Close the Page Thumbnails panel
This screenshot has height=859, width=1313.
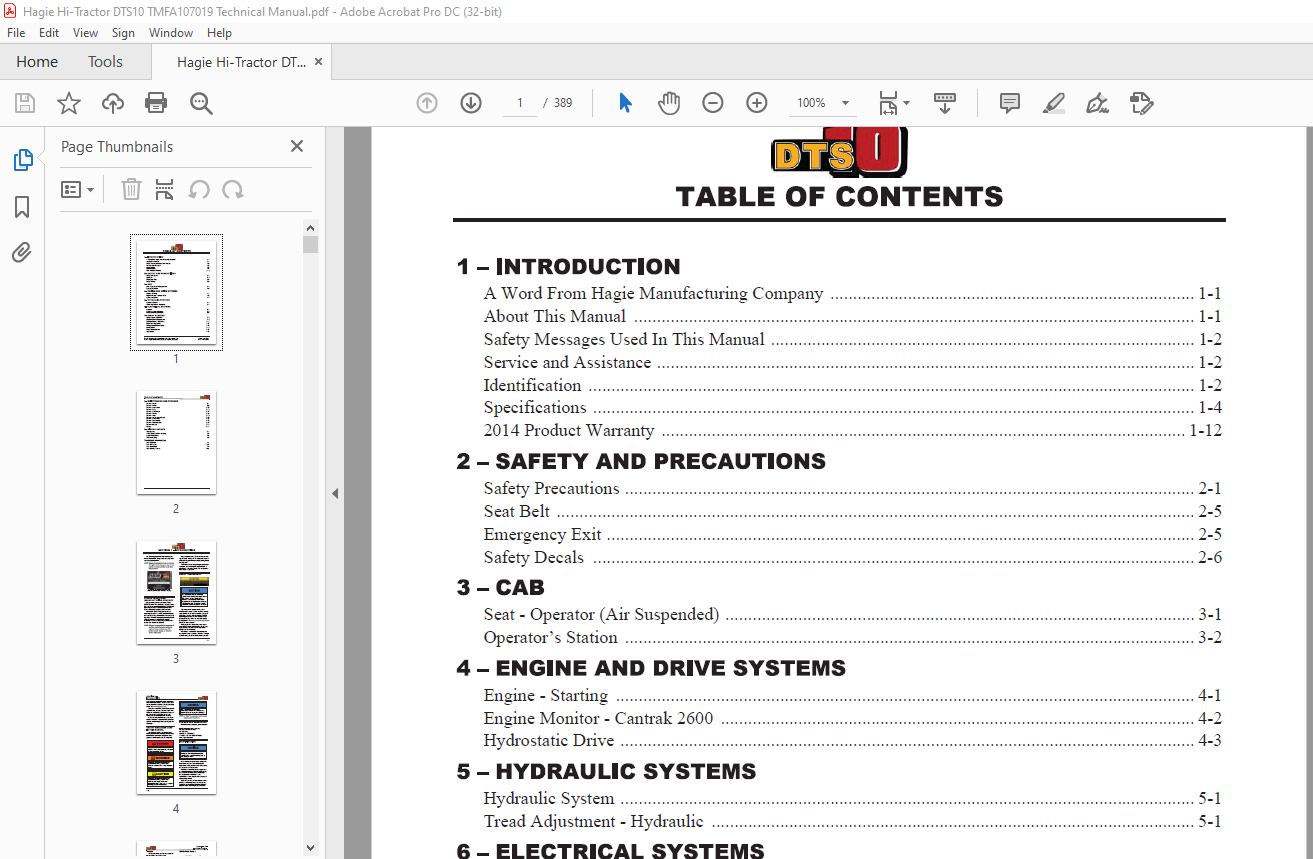[x=297, y=146]
